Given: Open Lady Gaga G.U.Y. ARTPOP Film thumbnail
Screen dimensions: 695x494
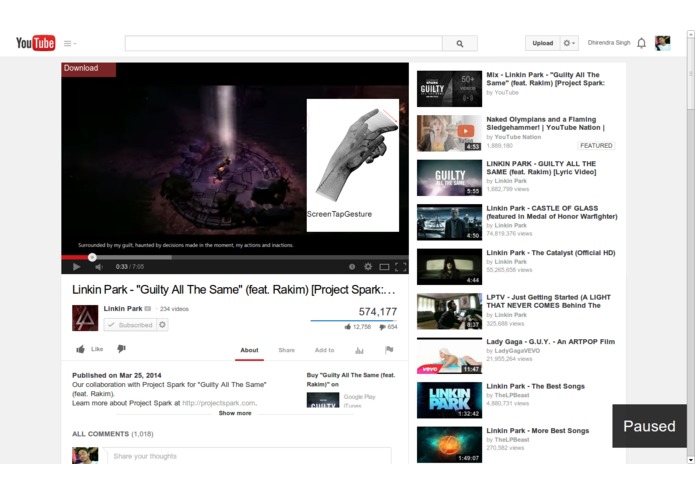Looking at the screenshot, I should pyautogui.click(x=449, y=356).
